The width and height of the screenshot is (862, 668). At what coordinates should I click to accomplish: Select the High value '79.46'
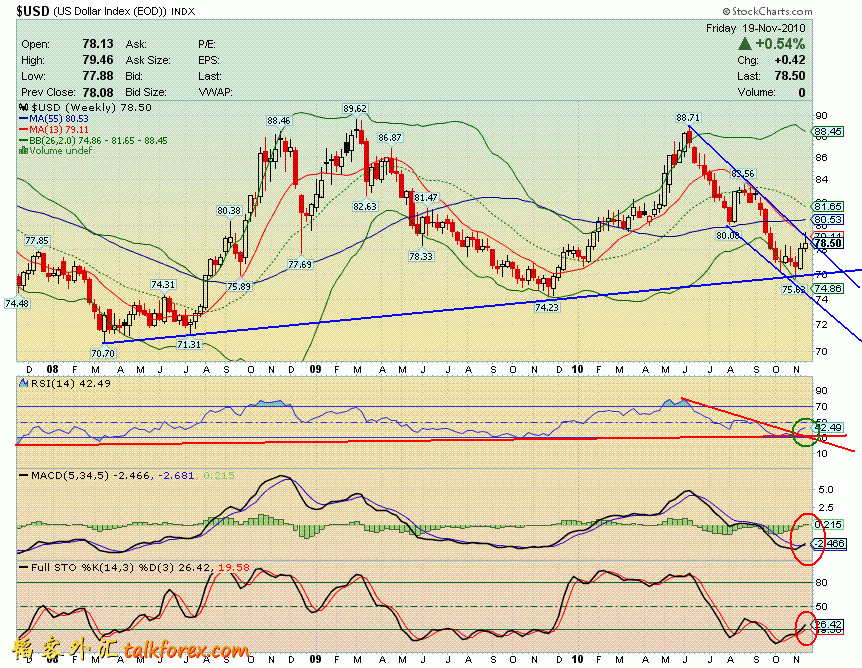(98, 60)
